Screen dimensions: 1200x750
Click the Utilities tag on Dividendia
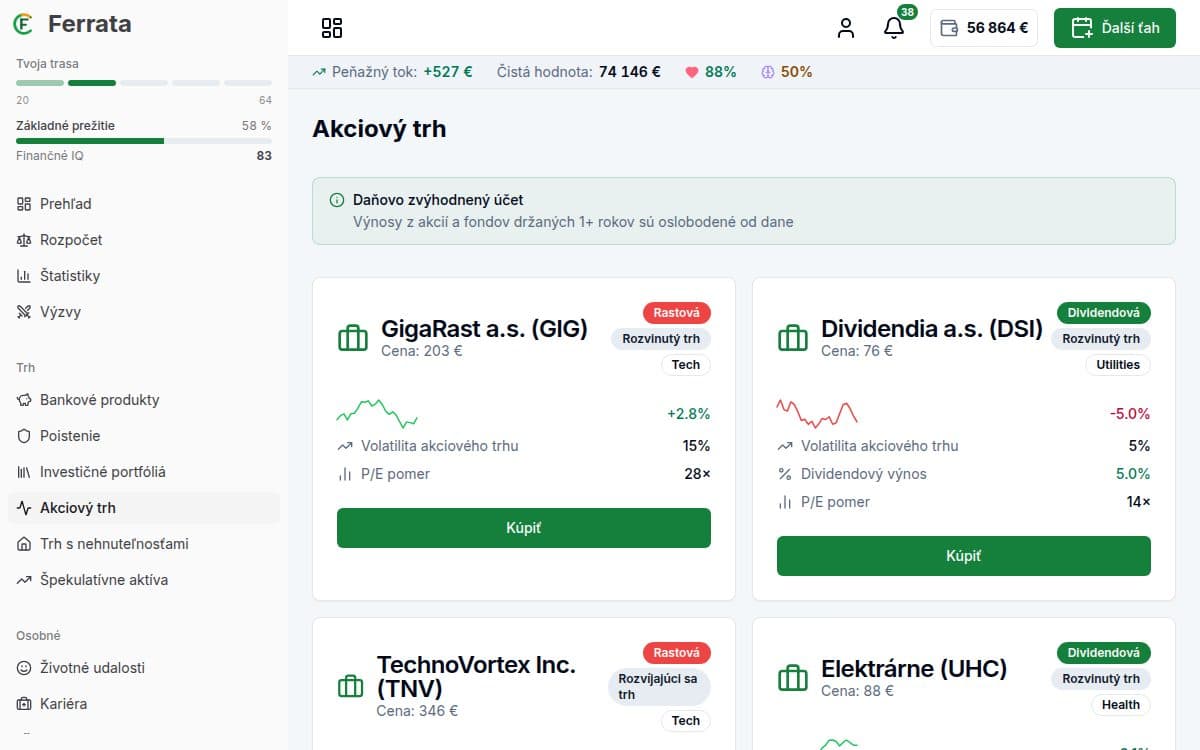[1118, 365]
